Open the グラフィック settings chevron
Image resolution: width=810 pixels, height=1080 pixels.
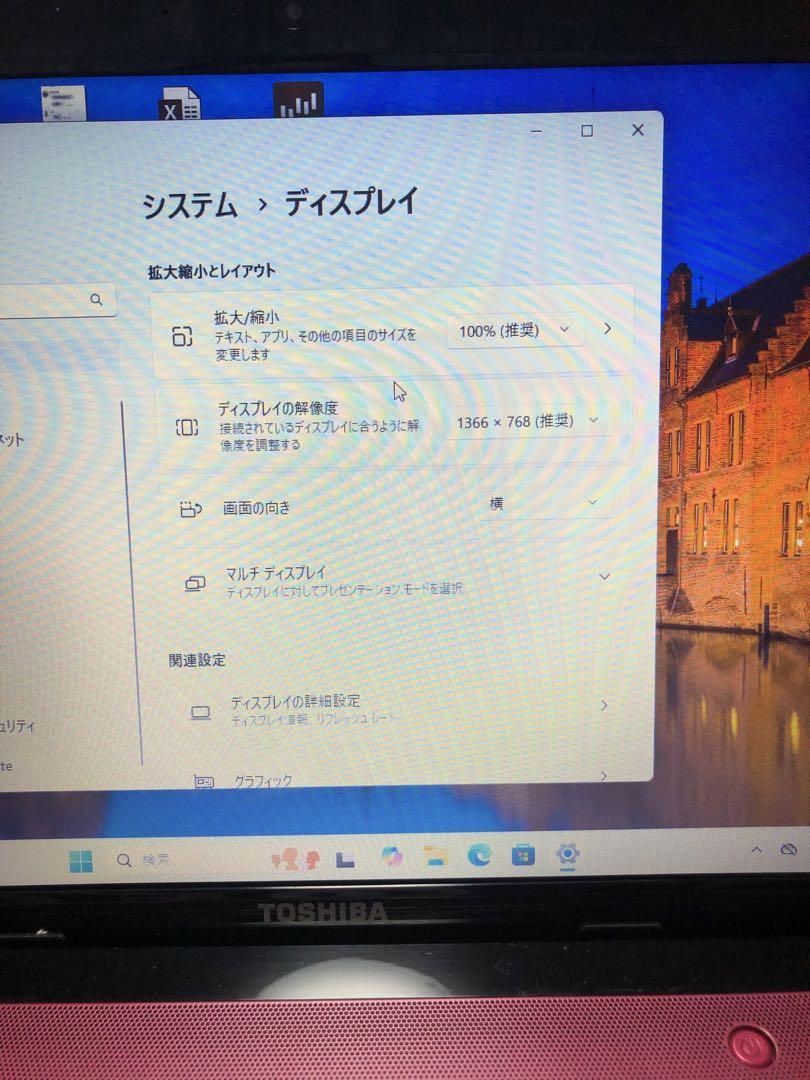point(604,776)
